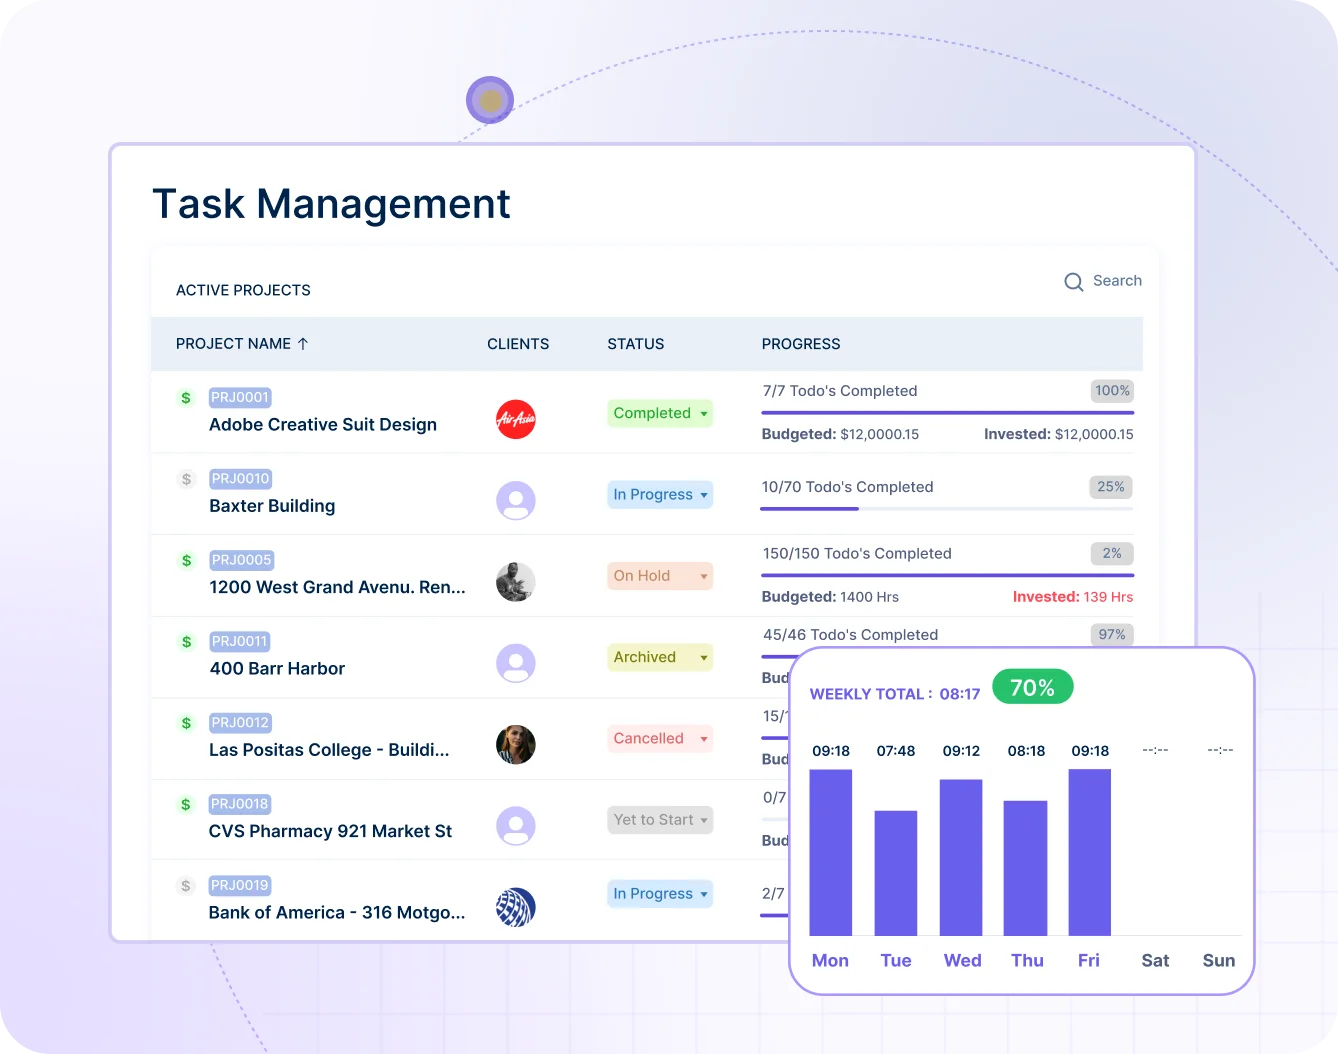
Task: Open 1200 West Grand Avenu project
Action: point(337,587)
